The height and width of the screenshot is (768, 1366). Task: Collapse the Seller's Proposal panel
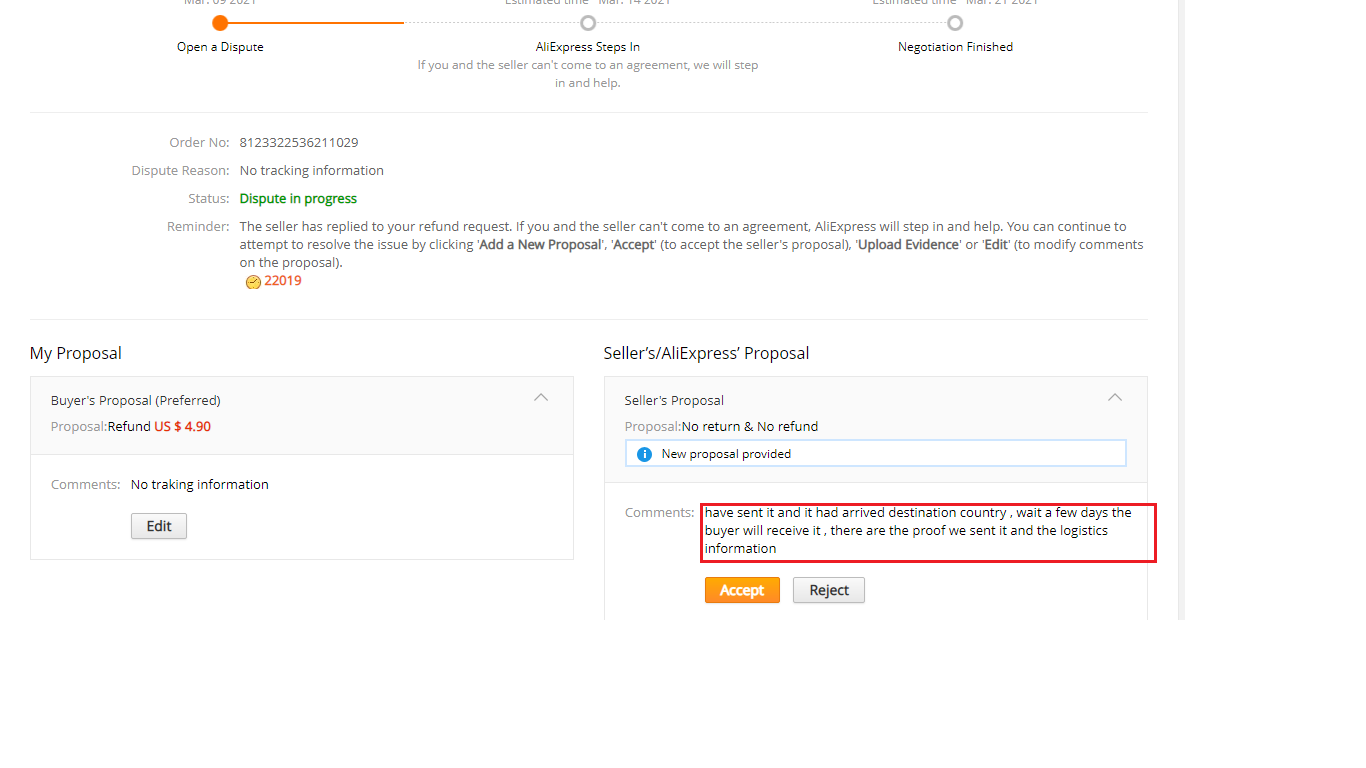1115,398
